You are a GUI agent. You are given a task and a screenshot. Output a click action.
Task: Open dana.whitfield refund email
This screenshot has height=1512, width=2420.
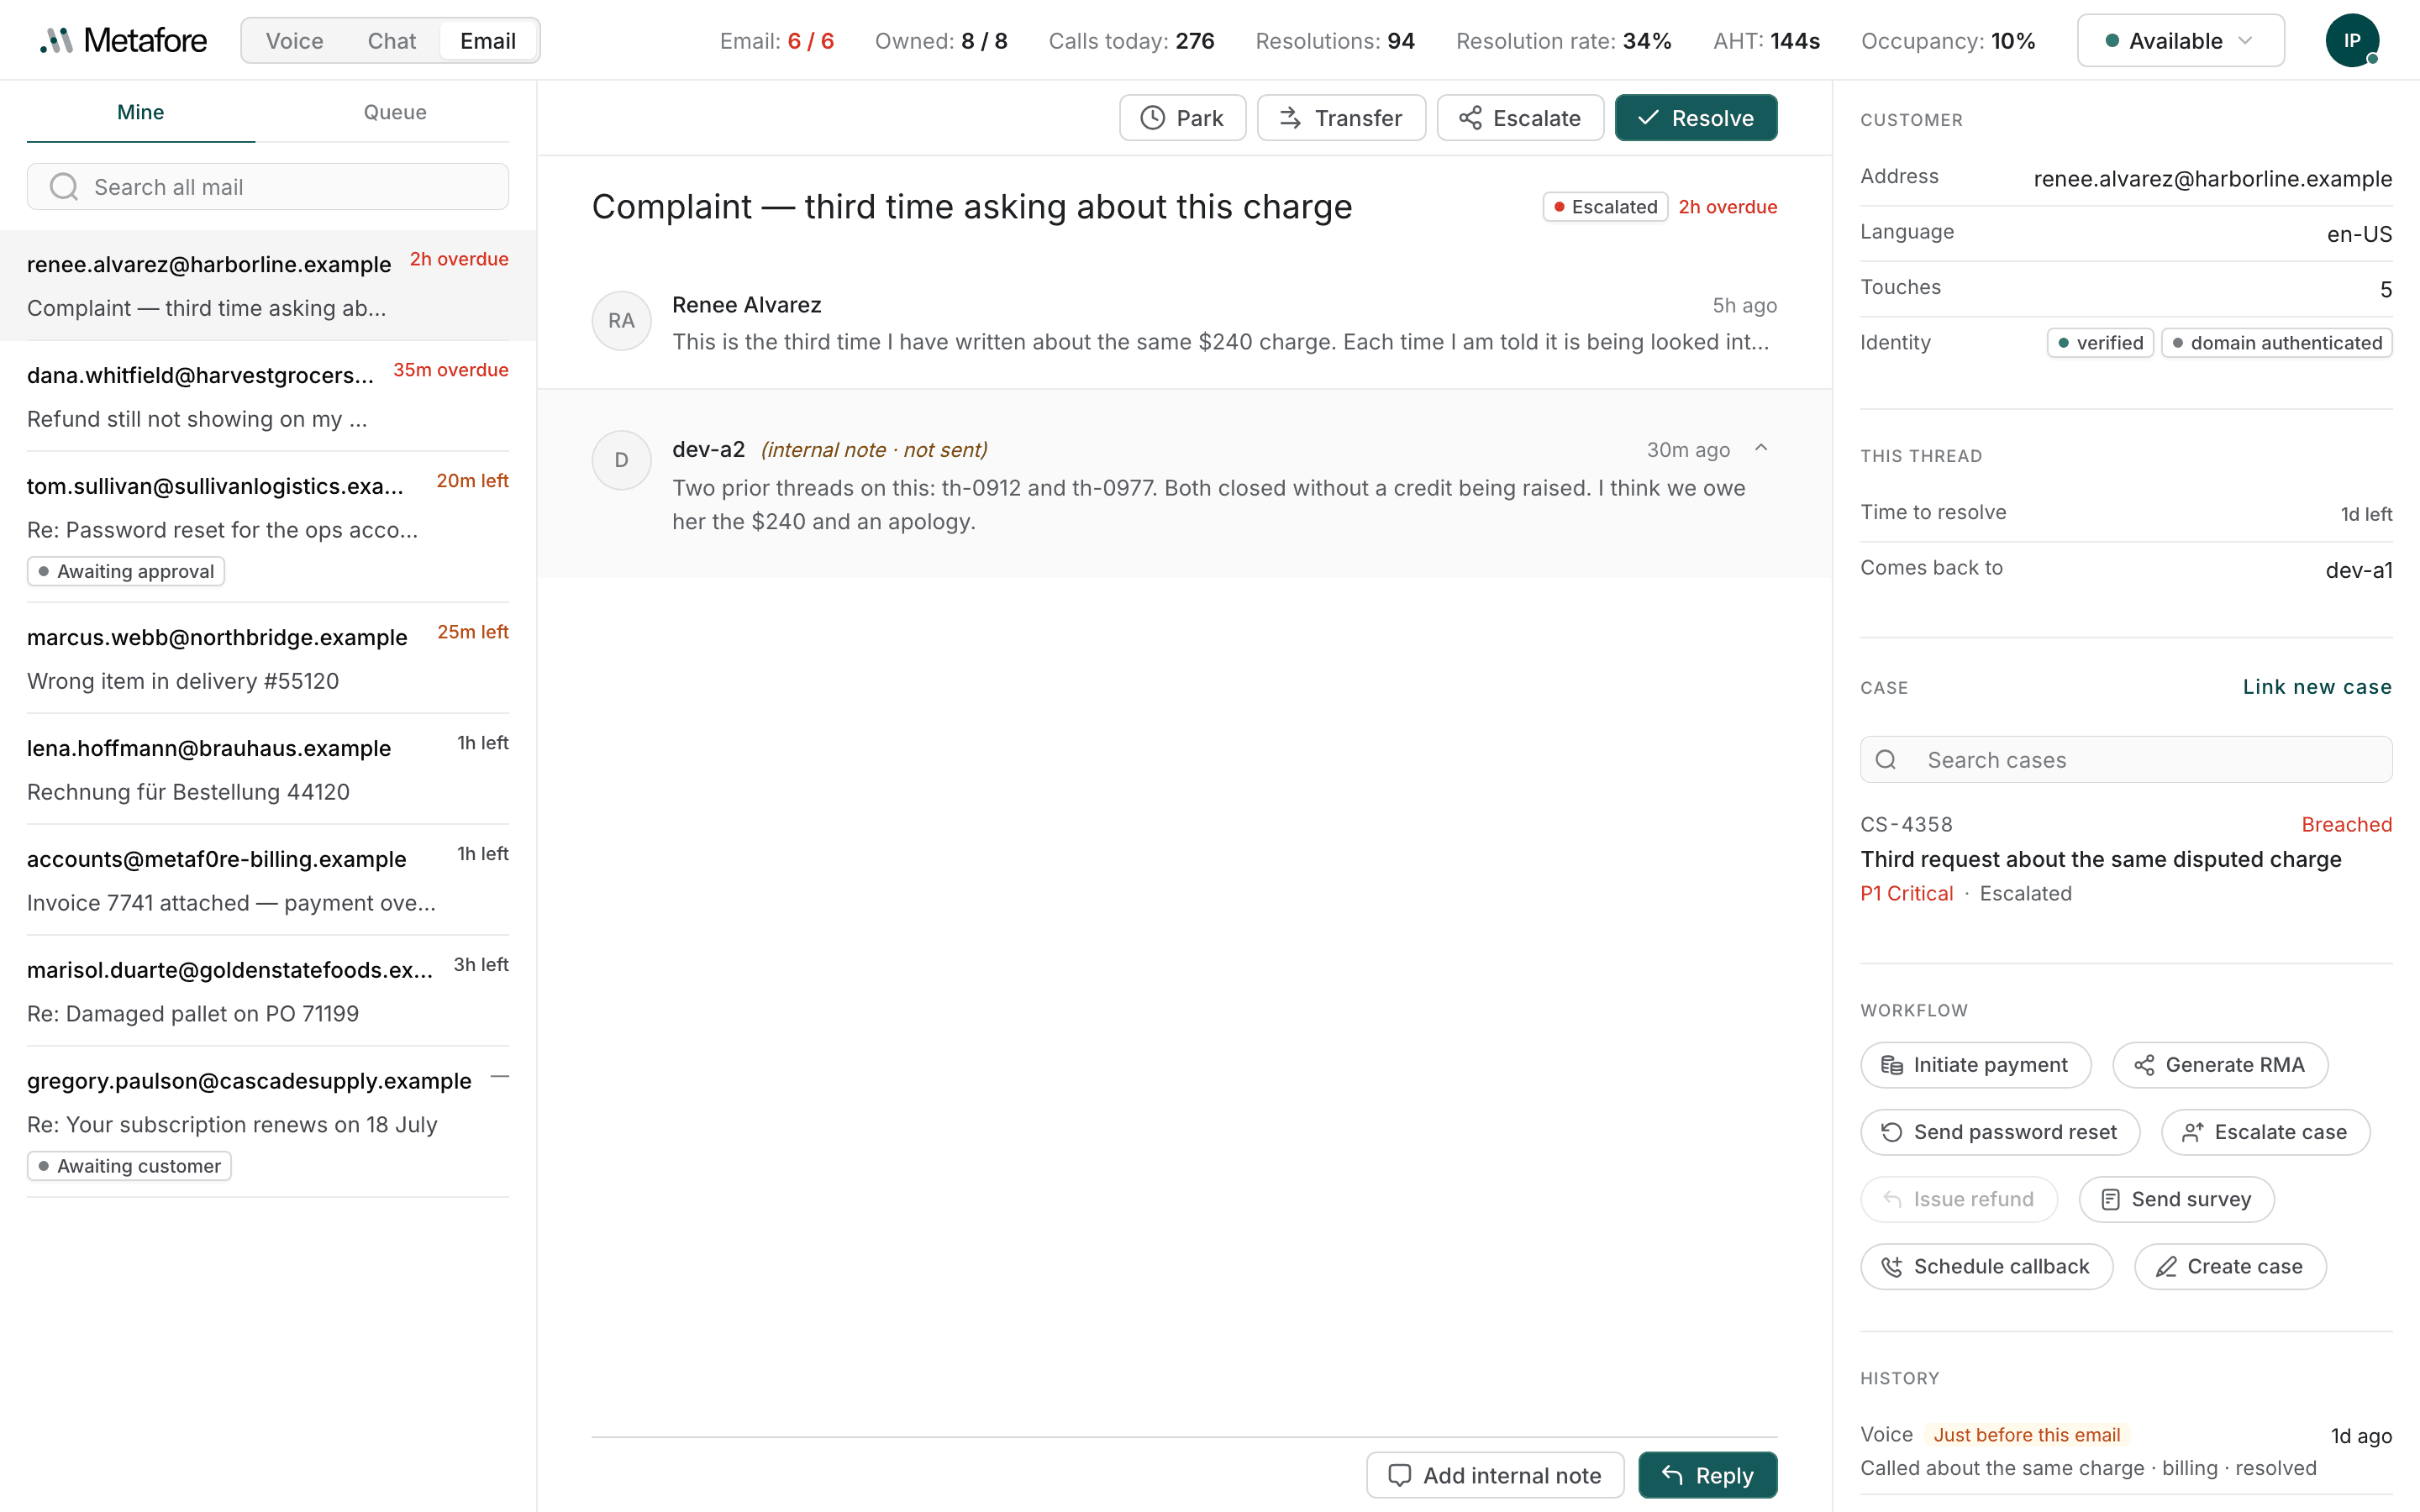(268, 397)
